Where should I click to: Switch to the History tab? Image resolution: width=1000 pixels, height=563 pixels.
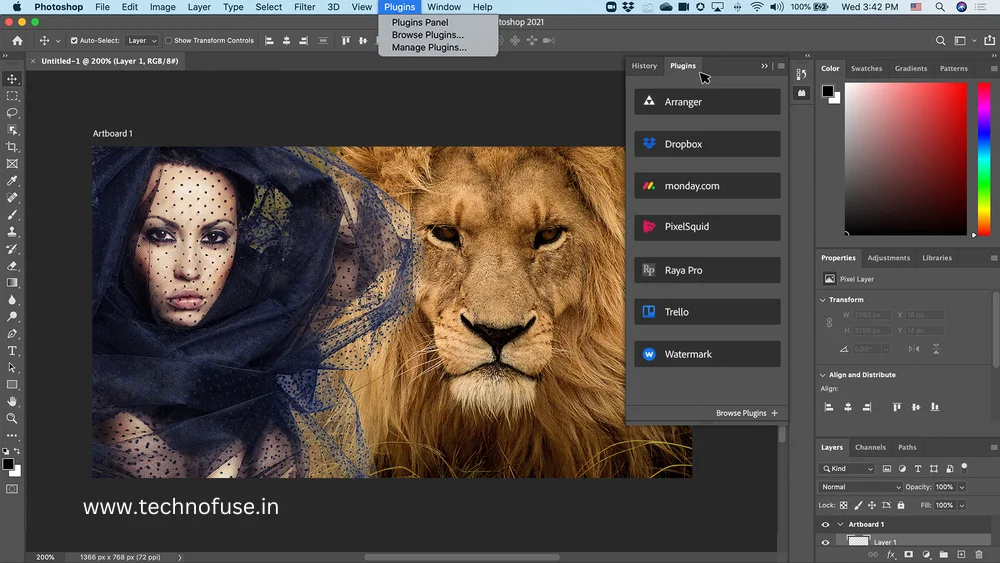[x=644, y=66]
